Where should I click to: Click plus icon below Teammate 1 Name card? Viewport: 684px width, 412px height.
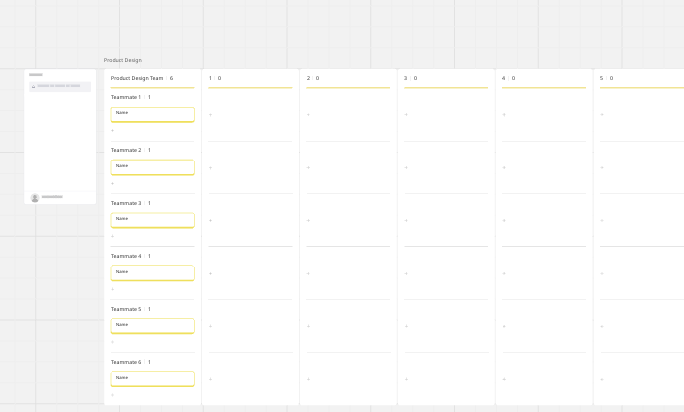coord(113,130)
